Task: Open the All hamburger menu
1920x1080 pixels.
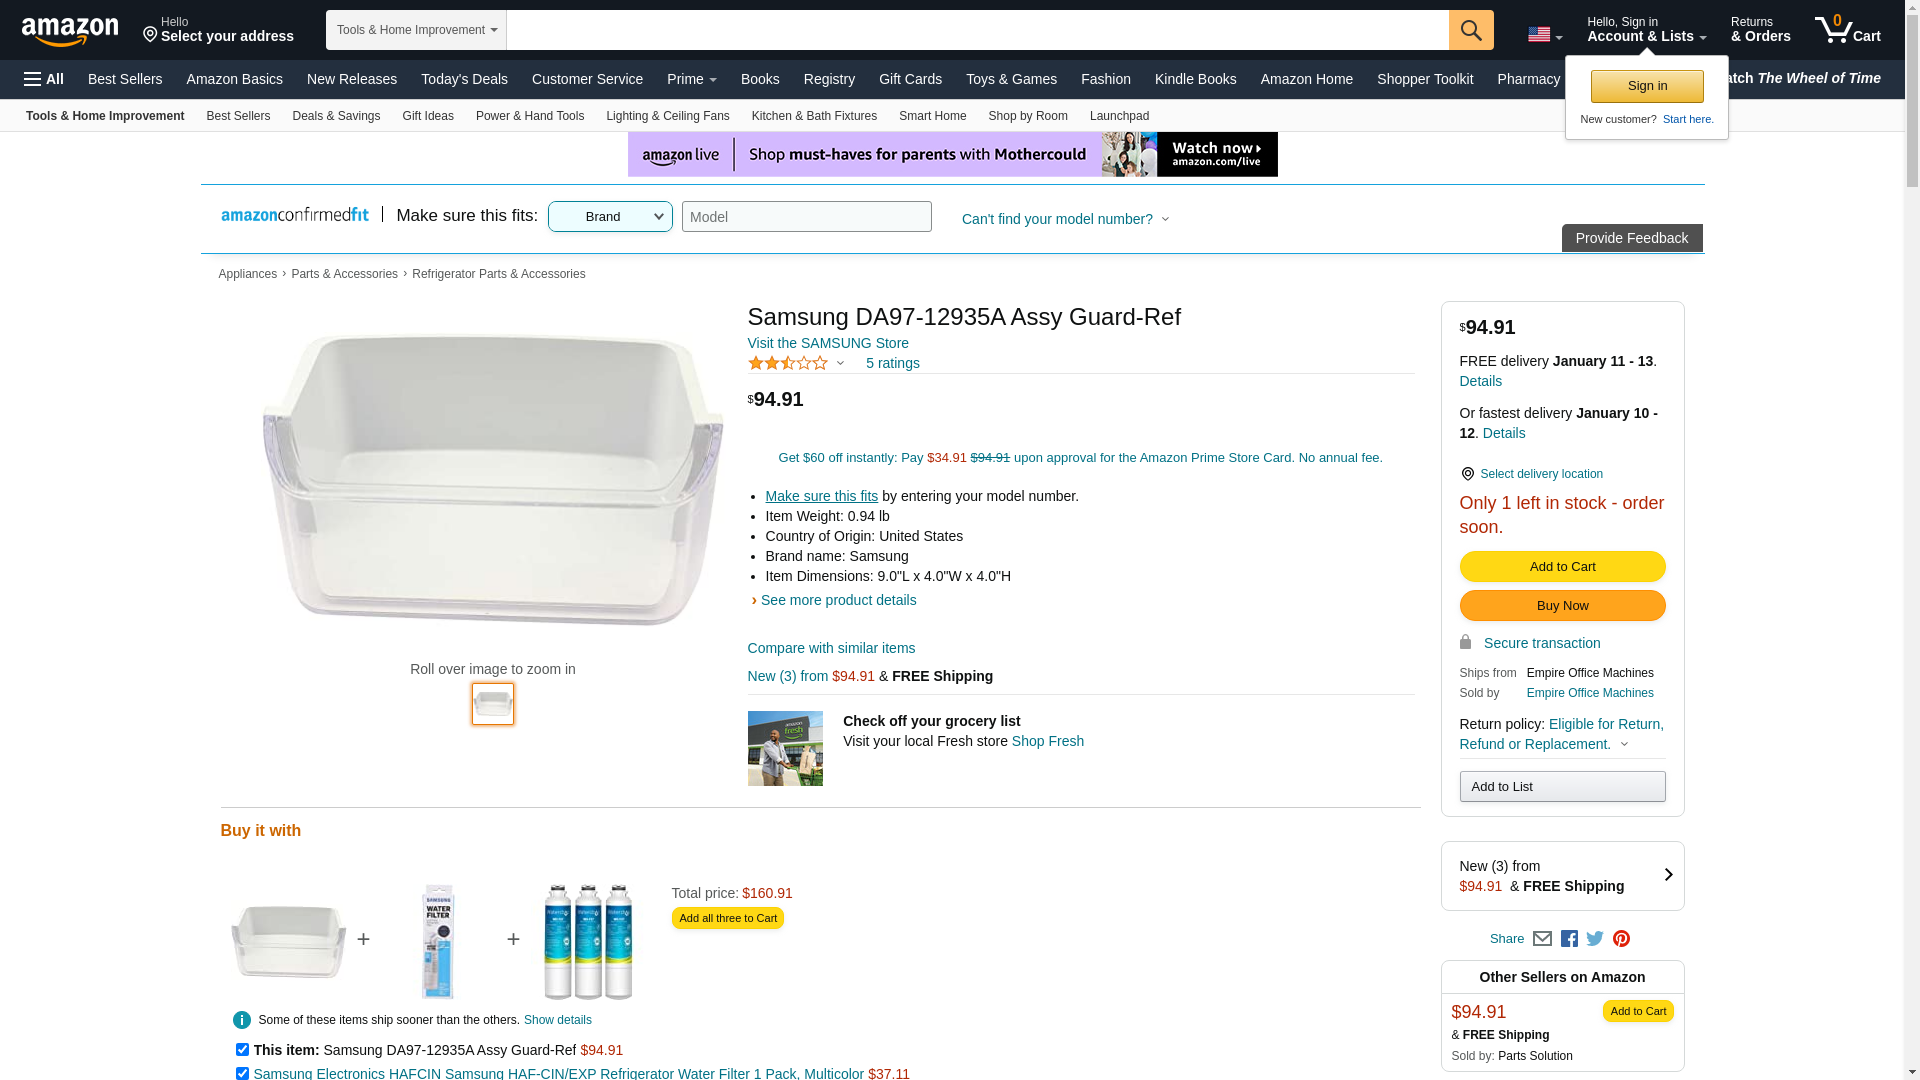Action: coord(44,79)
